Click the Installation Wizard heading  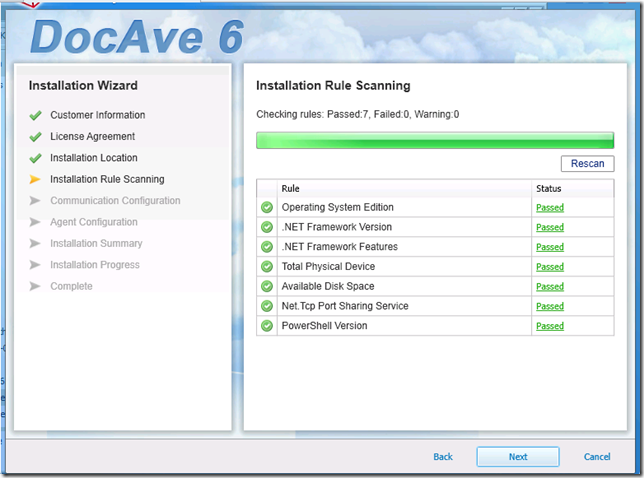pyautogui.click(x=83, y=85)
